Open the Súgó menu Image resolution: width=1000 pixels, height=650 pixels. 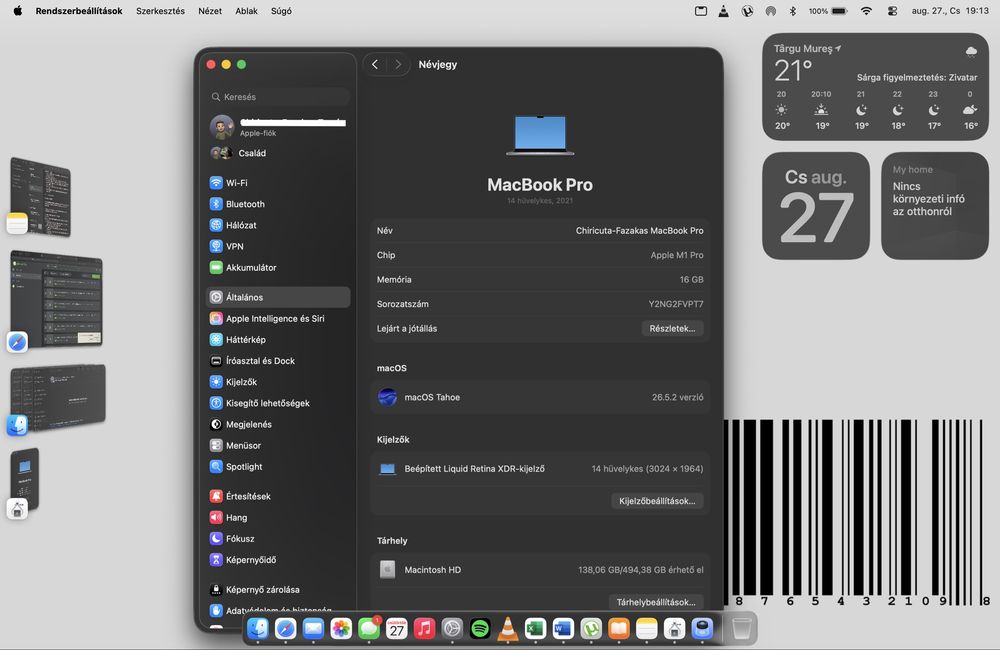pyautogui.click(x=281, y=11)
